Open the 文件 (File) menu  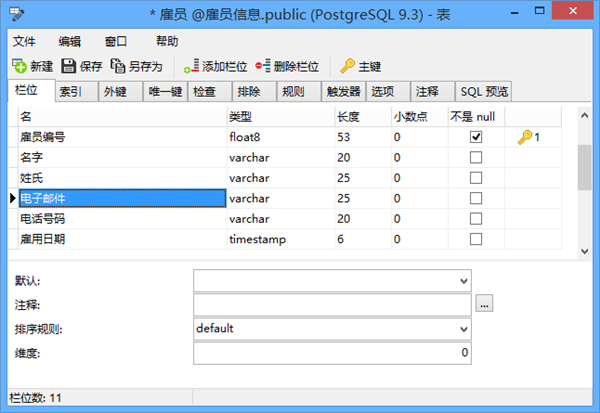(24, 41)
